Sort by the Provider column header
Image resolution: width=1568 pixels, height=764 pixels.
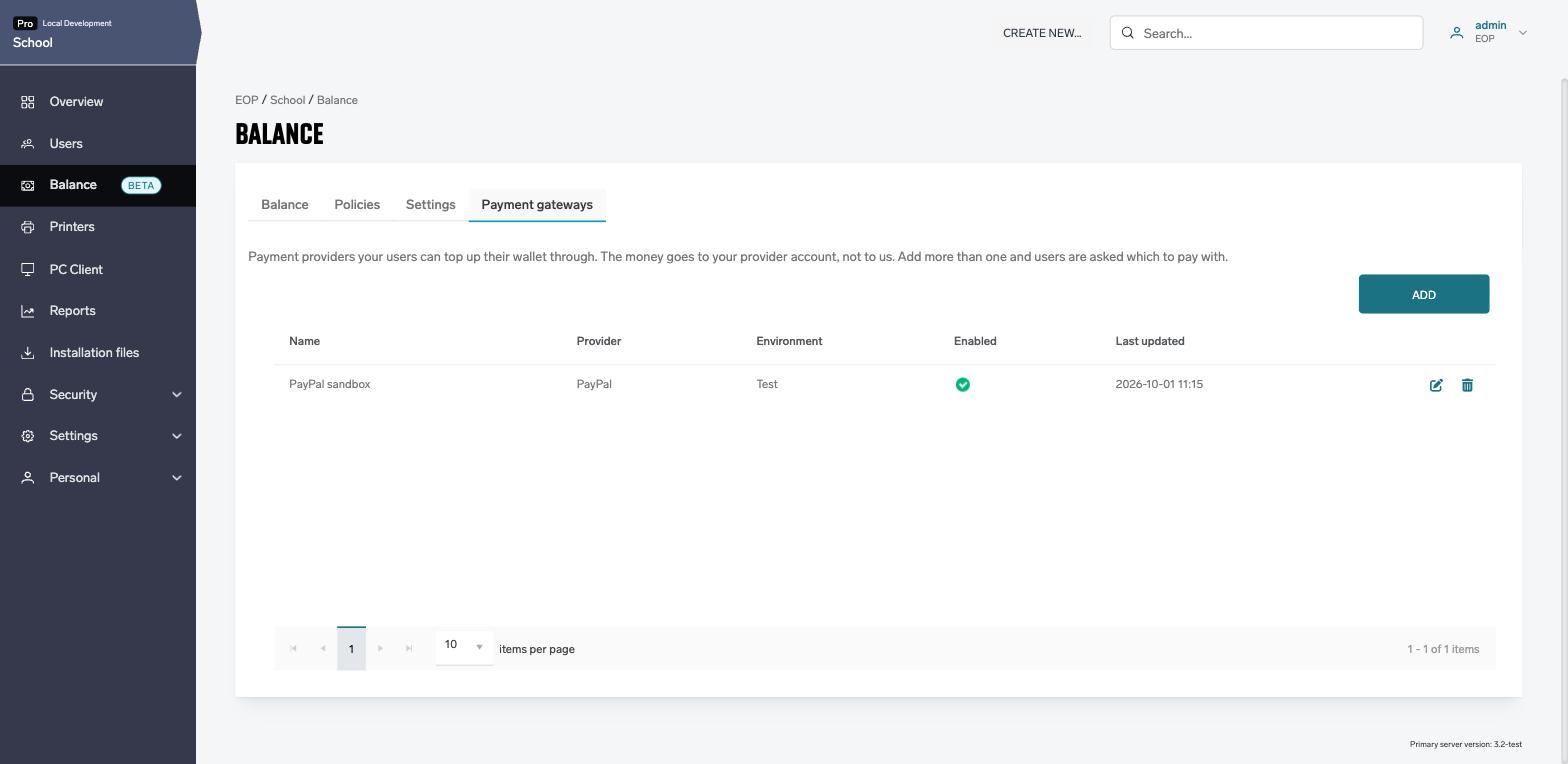tap(599, 341)
